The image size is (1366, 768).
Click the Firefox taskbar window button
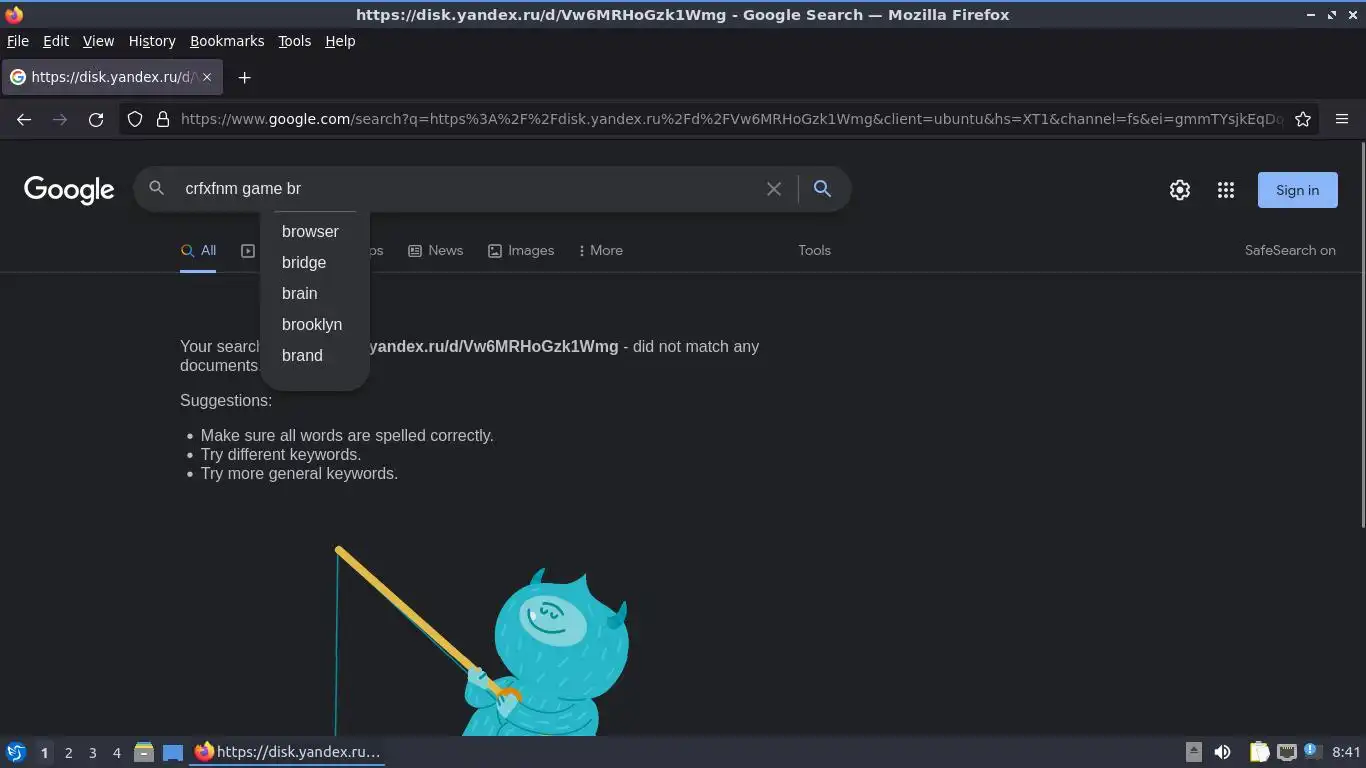tap(288, 752)
